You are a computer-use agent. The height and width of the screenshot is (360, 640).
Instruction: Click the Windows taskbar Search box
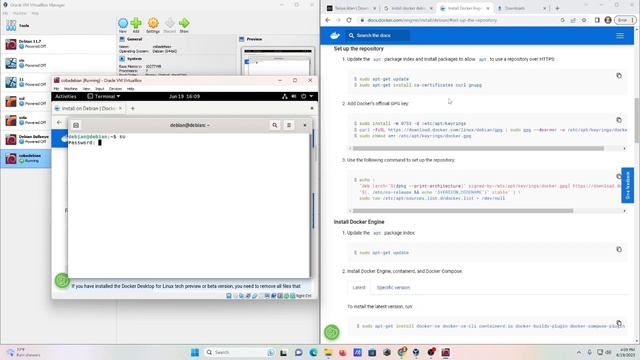point(240,352)
